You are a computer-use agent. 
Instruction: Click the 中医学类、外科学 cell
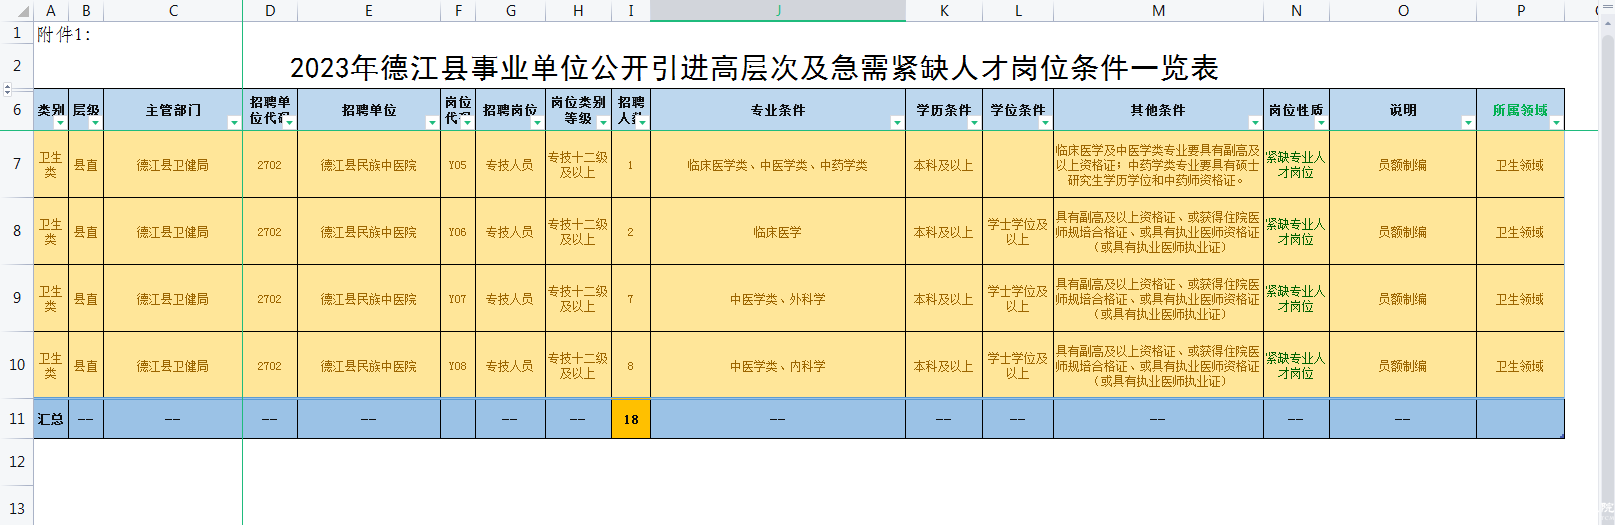[x=777, y=299]
